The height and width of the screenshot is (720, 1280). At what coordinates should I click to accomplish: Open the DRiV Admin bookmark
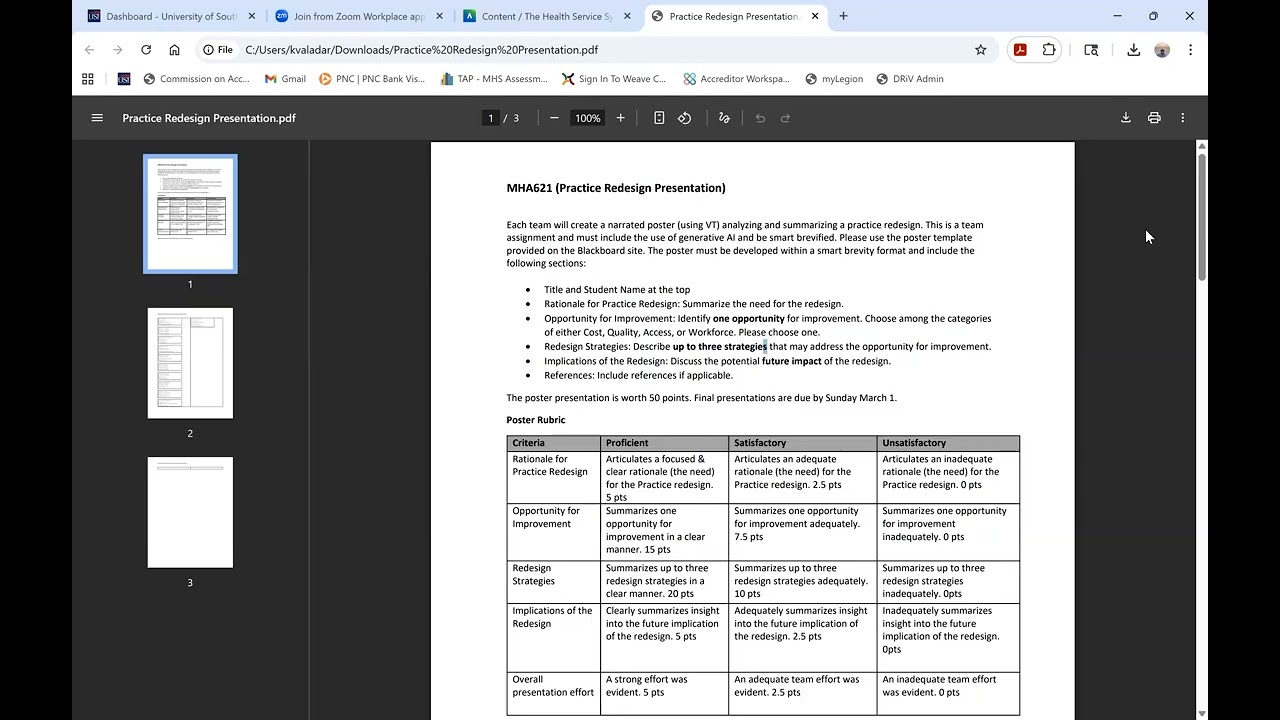point(910,79)
